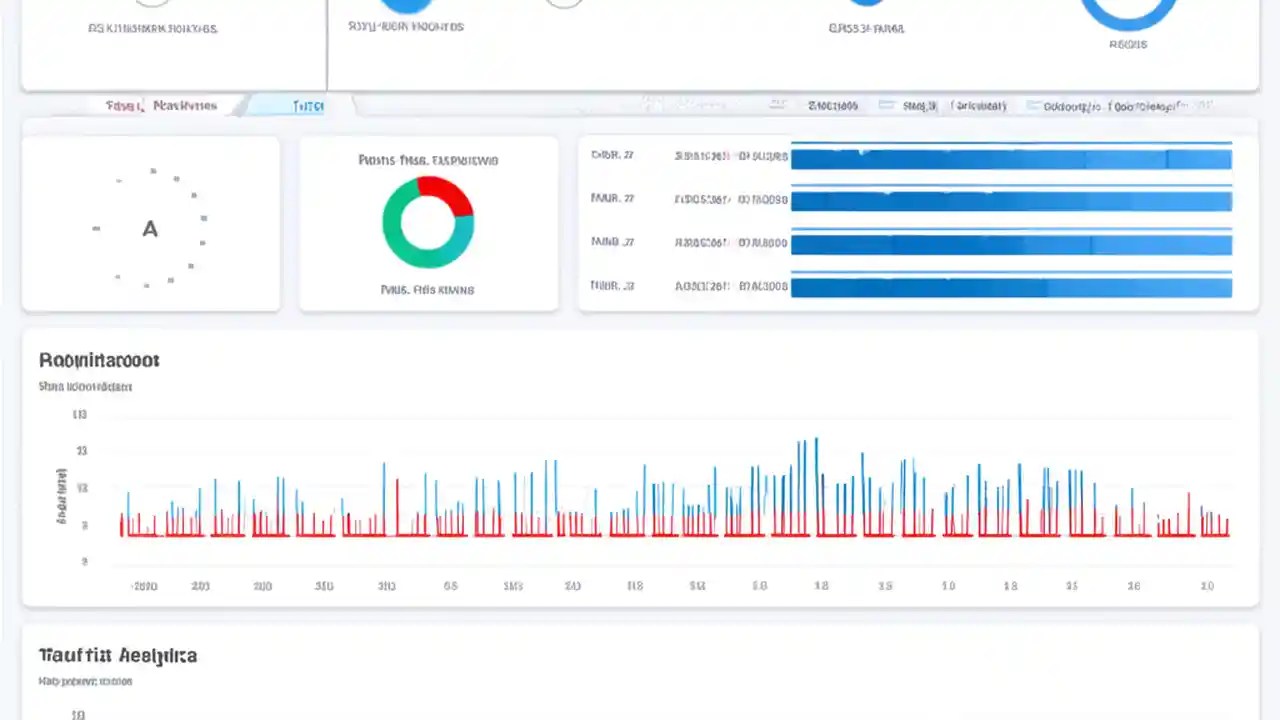Open the gauge icon in the top-right card

tap(1128, 12)
